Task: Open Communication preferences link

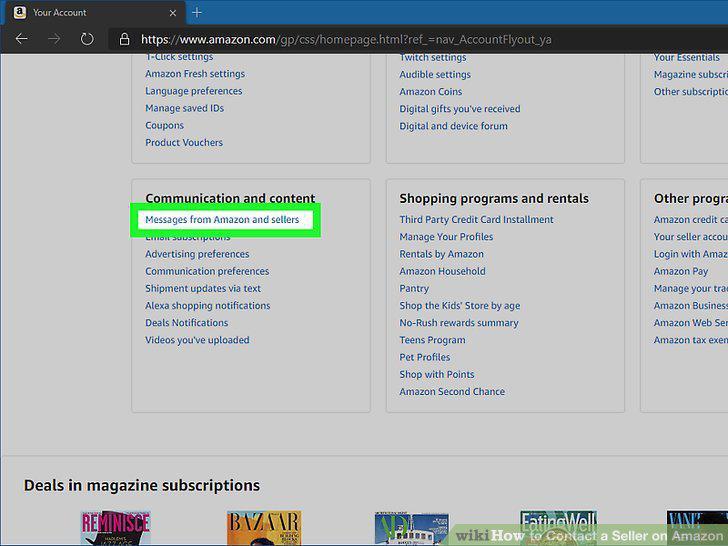Action: point(207,271)
